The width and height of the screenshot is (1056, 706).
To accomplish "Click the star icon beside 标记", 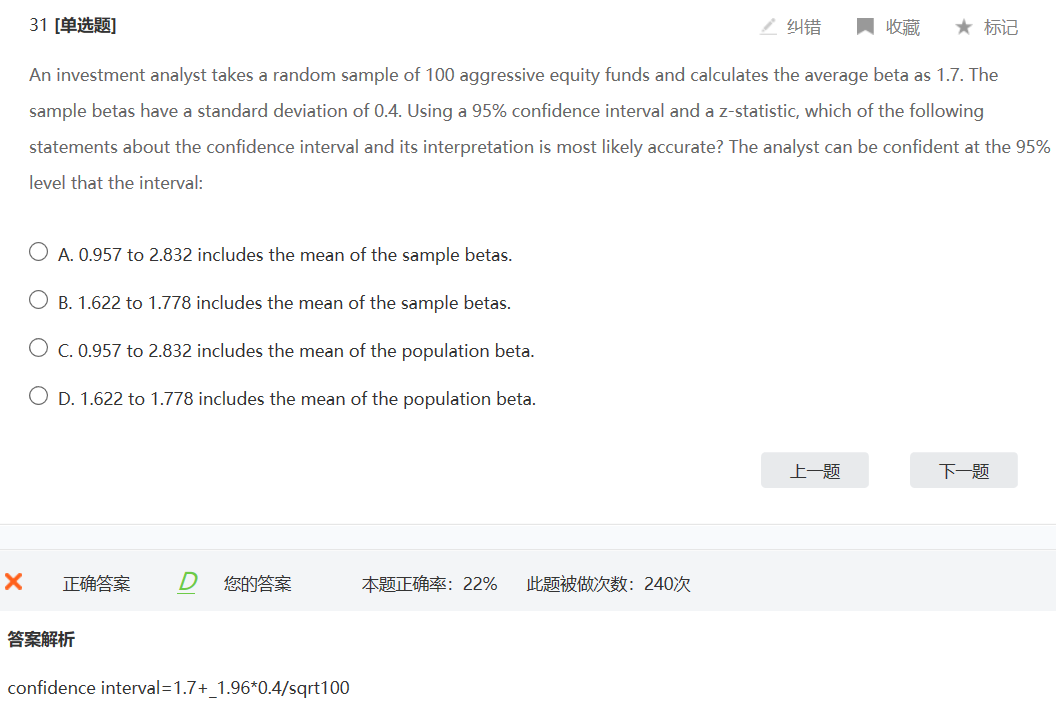I will (963, 27).
